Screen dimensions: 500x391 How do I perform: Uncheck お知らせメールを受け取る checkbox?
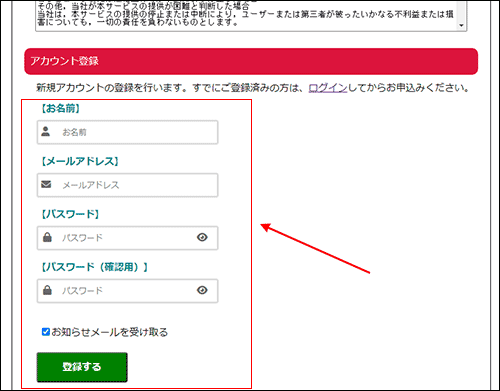(x=46, y=332)
